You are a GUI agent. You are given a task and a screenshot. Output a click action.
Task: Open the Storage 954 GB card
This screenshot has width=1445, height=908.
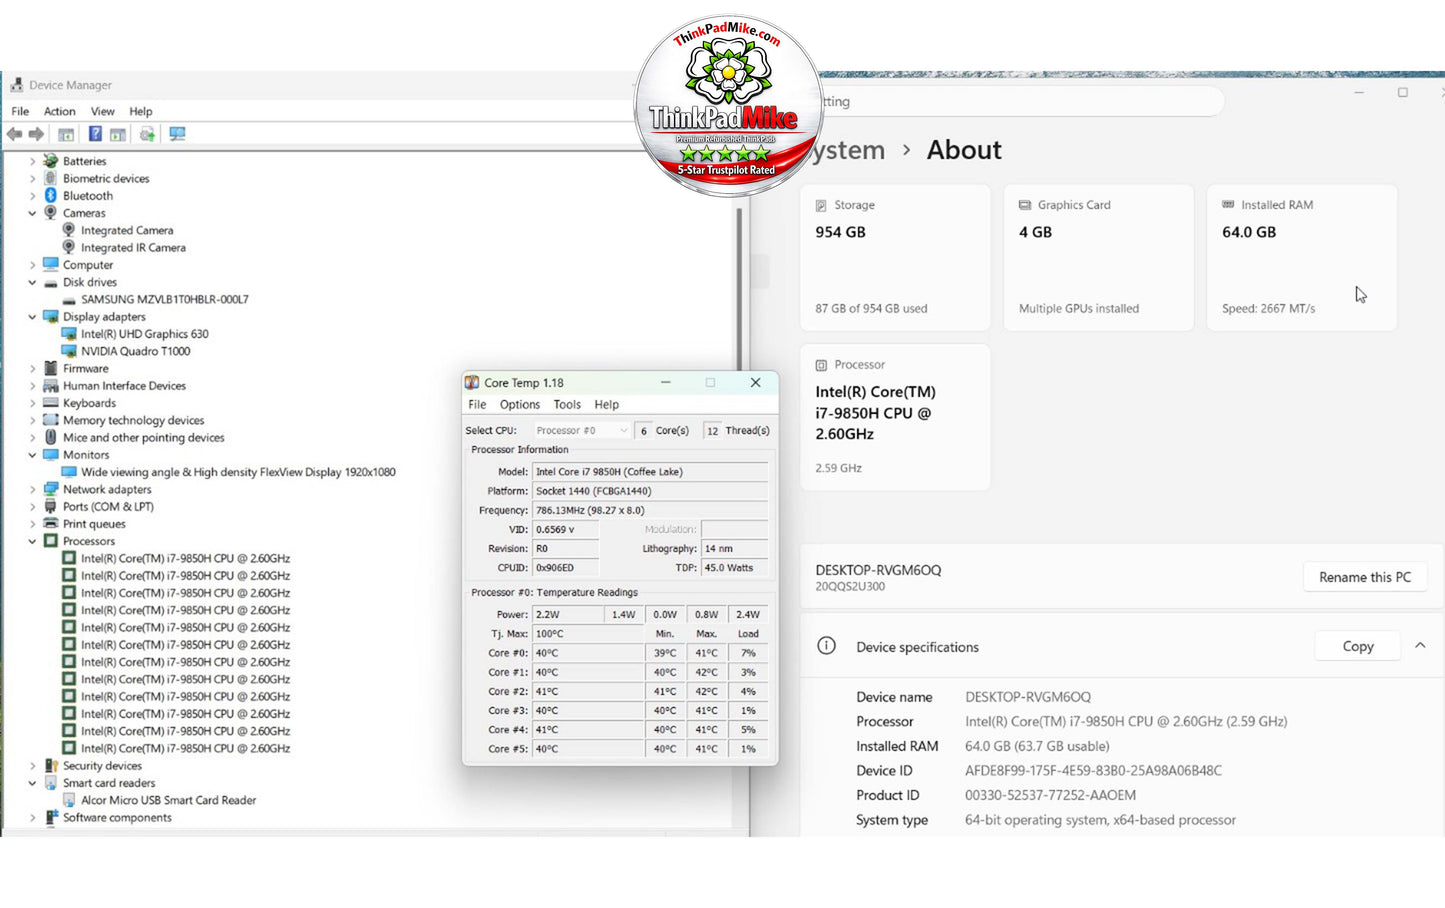(895, 257)
